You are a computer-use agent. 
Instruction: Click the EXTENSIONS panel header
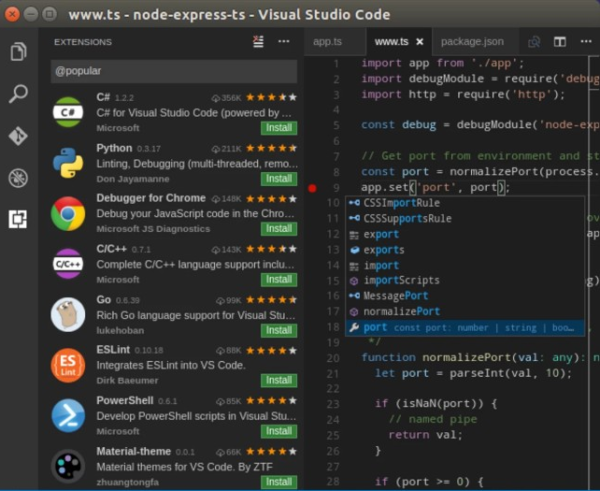(x=83, y=42)
